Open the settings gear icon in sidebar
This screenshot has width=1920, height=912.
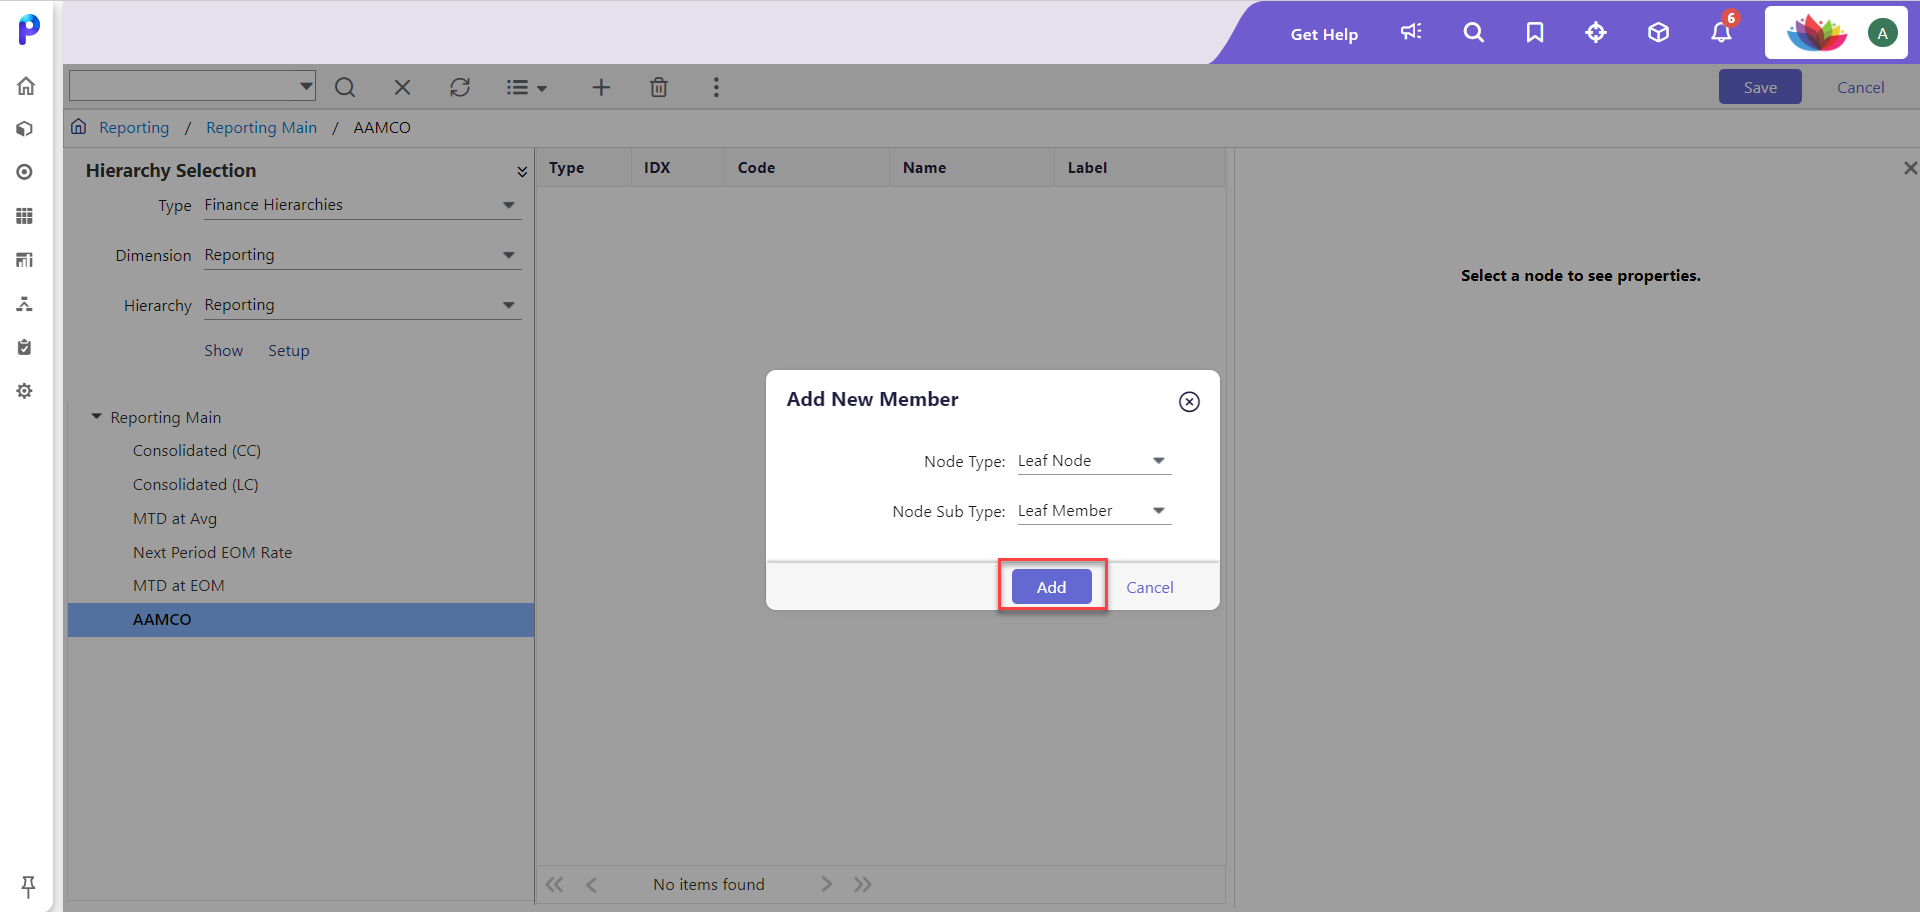click(25, 391)
